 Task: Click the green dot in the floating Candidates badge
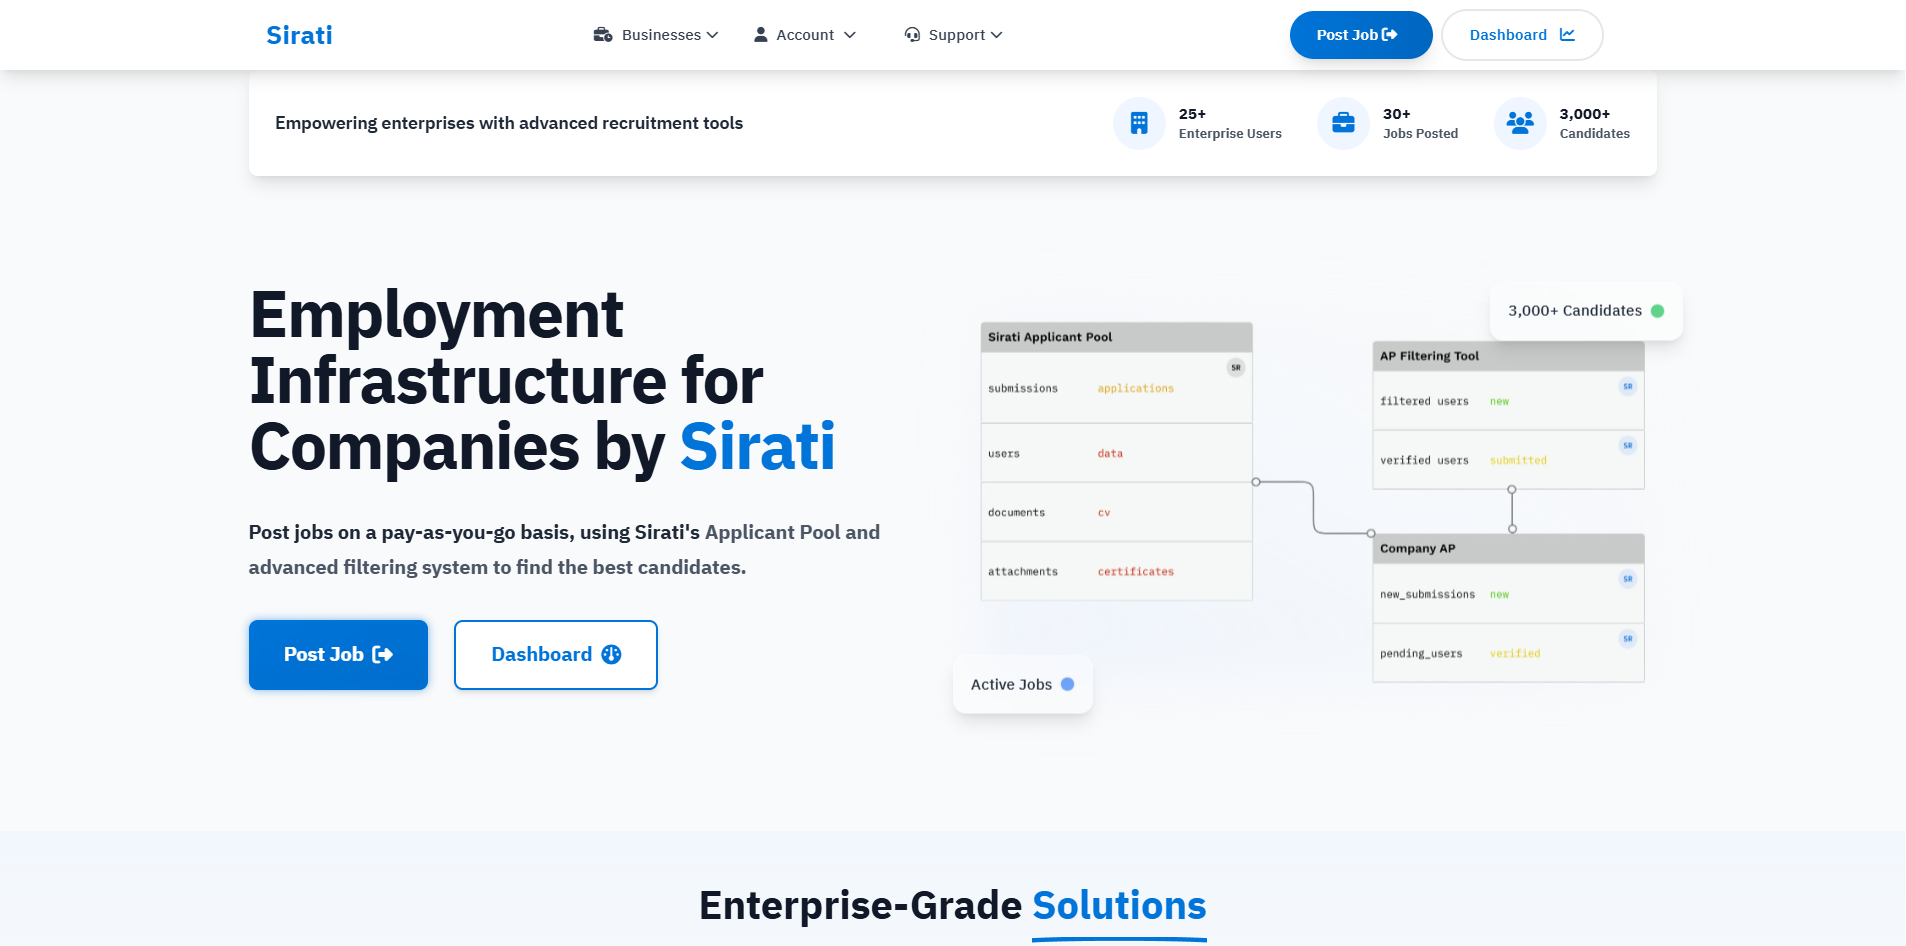coord(1657,311)
